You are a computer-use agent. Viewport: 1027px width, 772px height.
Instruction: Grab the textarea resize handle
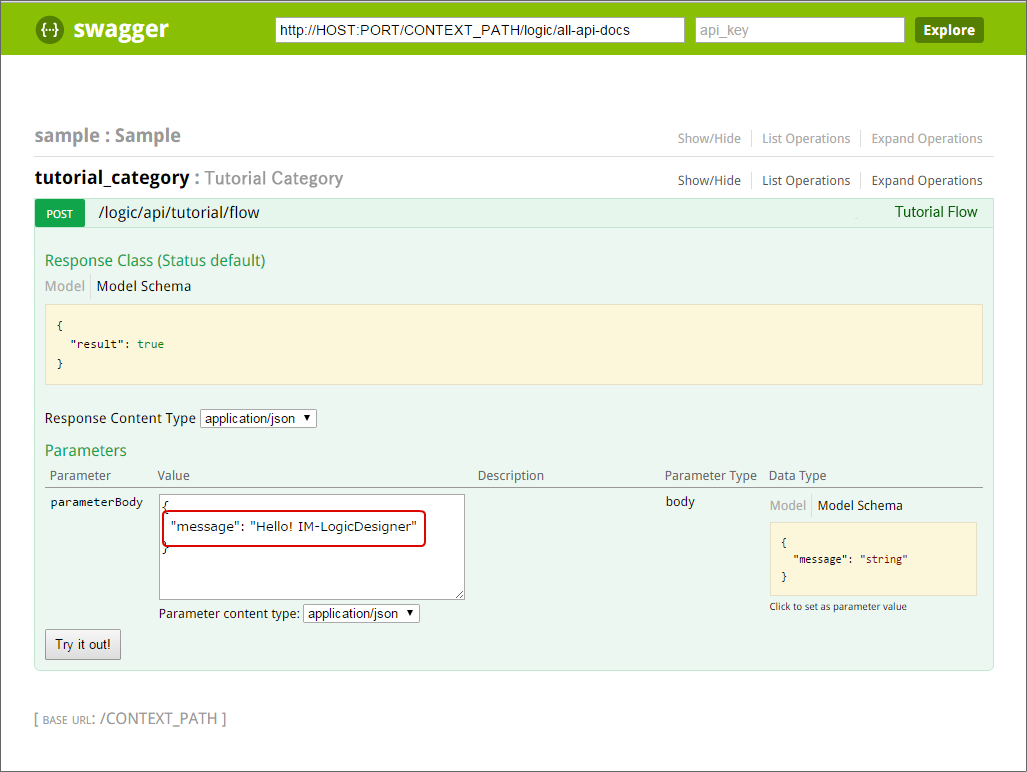click(460, 595)
